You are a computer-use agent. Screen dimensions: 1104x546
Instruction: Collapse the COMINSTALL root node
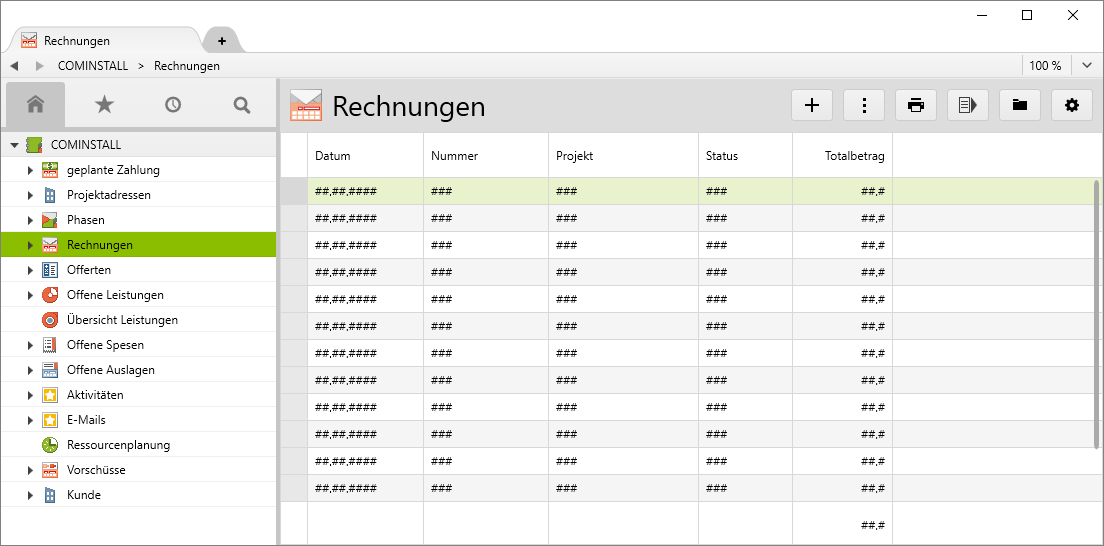[14, 145]
